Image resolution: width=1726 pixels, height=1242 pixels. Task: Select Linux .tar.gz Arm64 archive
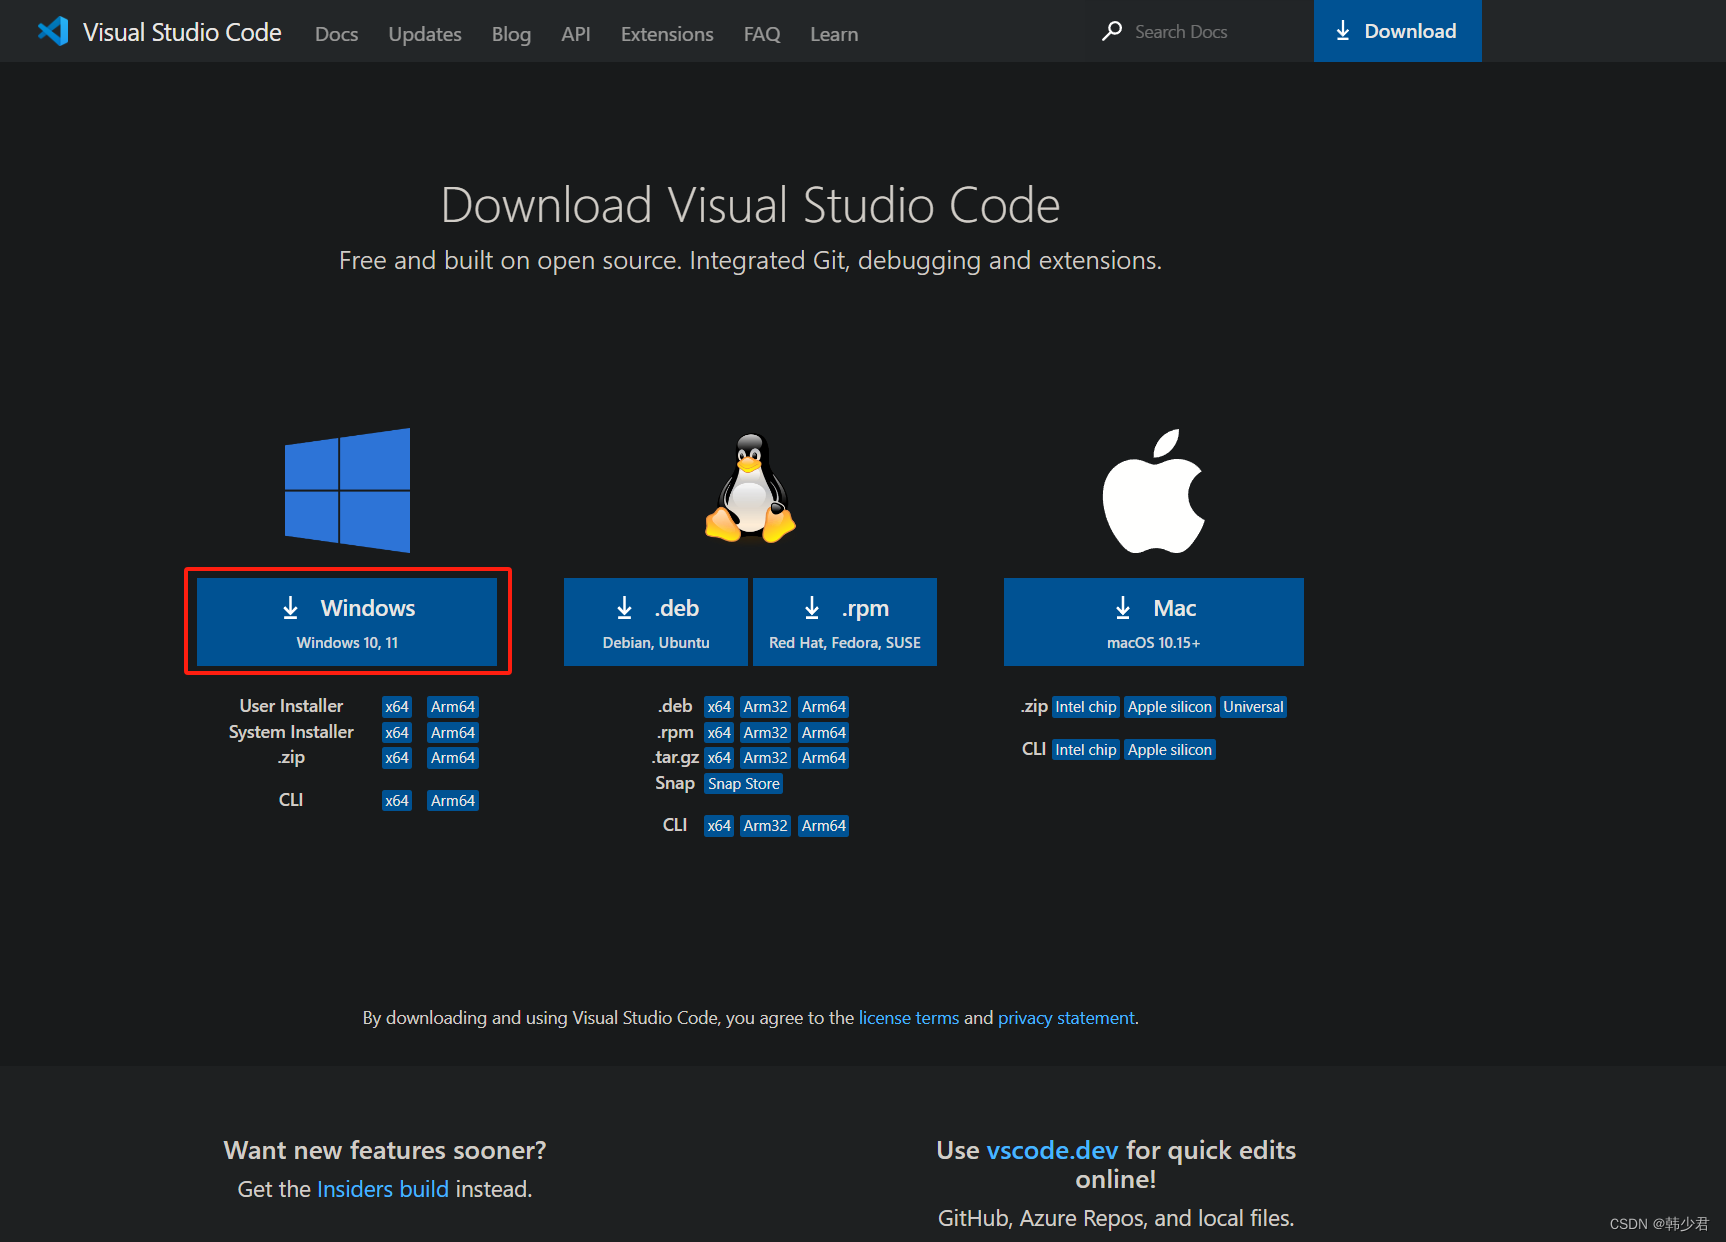[x=824, y=758]
